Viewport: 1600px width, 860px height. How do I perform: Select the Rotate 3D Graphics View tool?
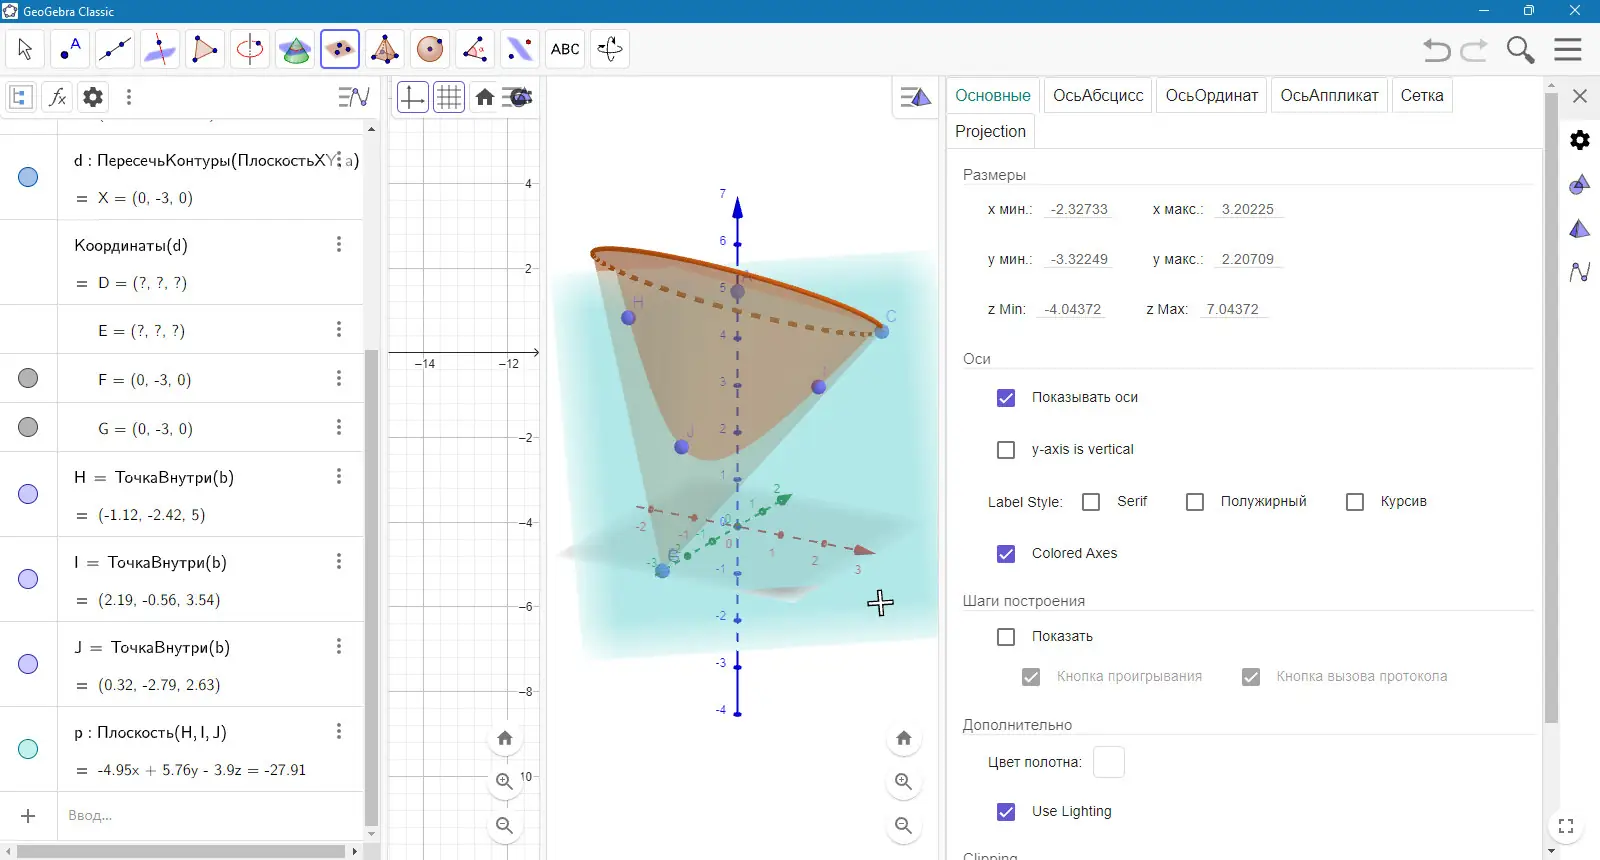610,49
